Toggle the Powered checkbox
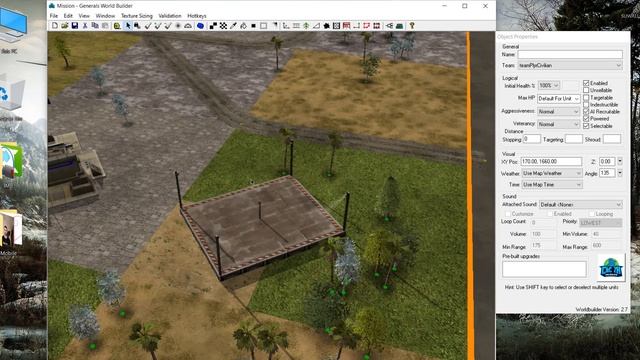 click(x=586, y=119)
